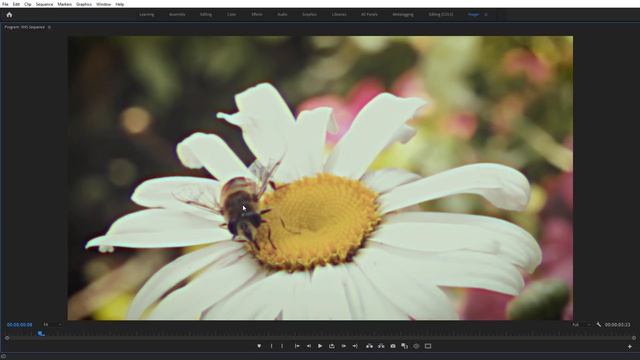
Task: Click the duration timecode 00:00:00:23
Action: (618, 325)
